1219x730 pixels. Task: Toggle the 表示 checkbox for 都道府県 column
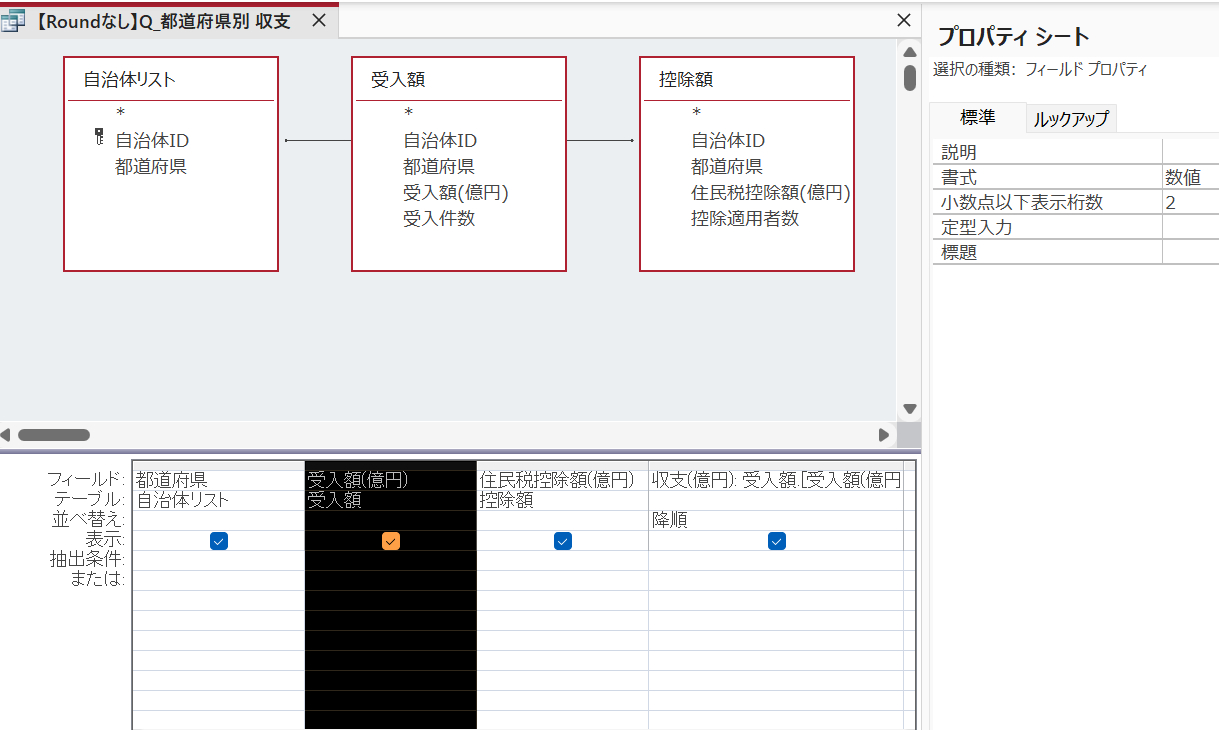219,541
